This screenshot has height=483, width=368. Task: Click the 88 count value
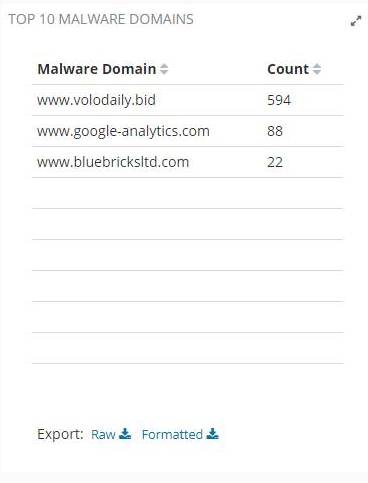coord(275,131)
